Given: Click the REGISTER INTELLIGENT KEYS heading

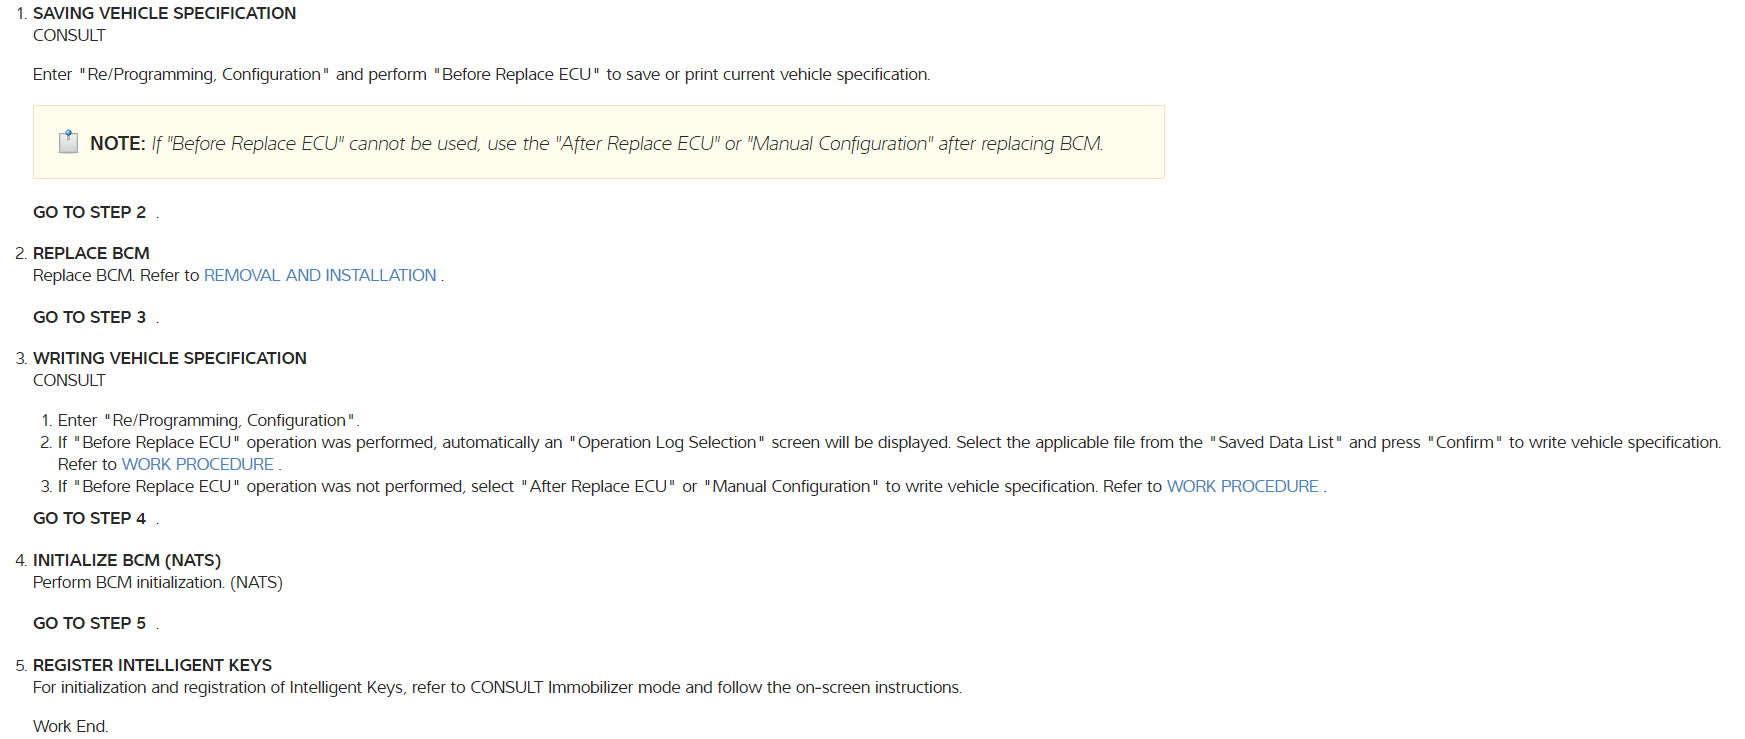Looking at the screenshot, I should click(152, 665).
